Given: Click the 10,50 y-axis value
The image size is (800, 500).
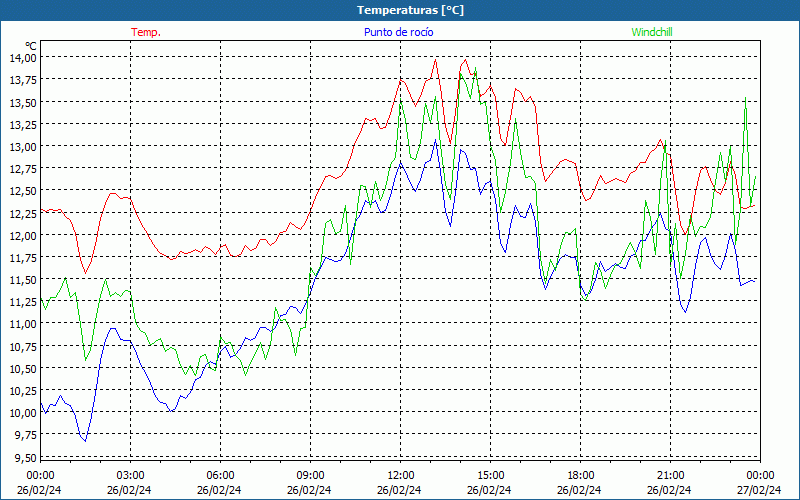Looking at the screenshot, I should pyautogui.click(x=23, y=368).
